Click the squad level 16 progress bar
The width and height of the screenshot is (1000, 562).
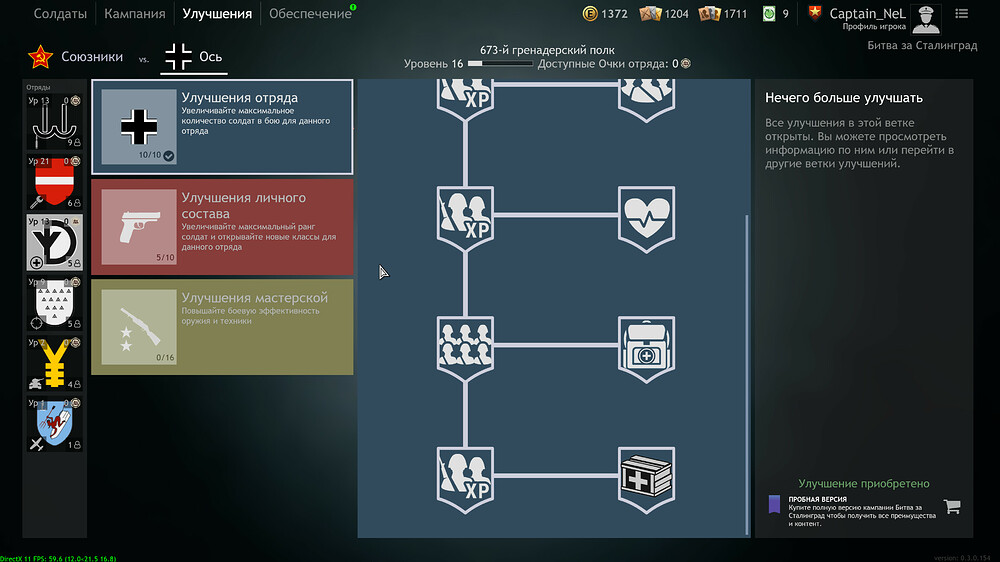click(500, 64)
